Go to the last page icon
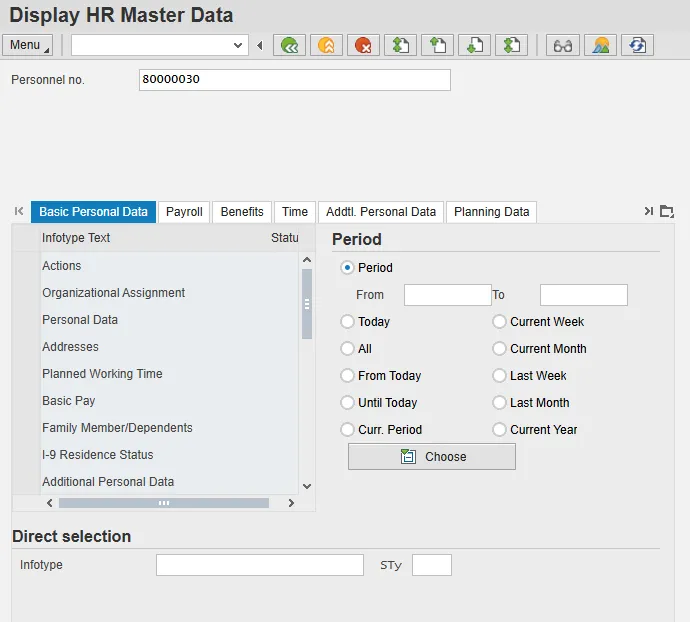The height and width of the screenshot is (622, 690). pos(511,45)
